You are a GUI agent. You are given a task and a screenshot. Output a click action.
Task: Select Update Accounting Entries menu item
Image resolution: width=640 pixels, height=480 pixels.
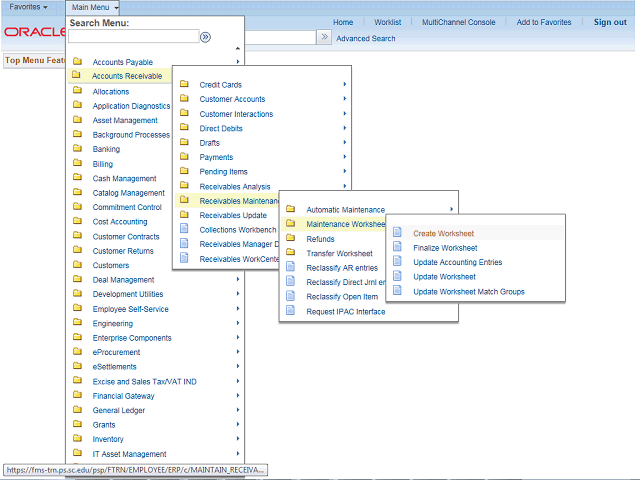(457, 262)
